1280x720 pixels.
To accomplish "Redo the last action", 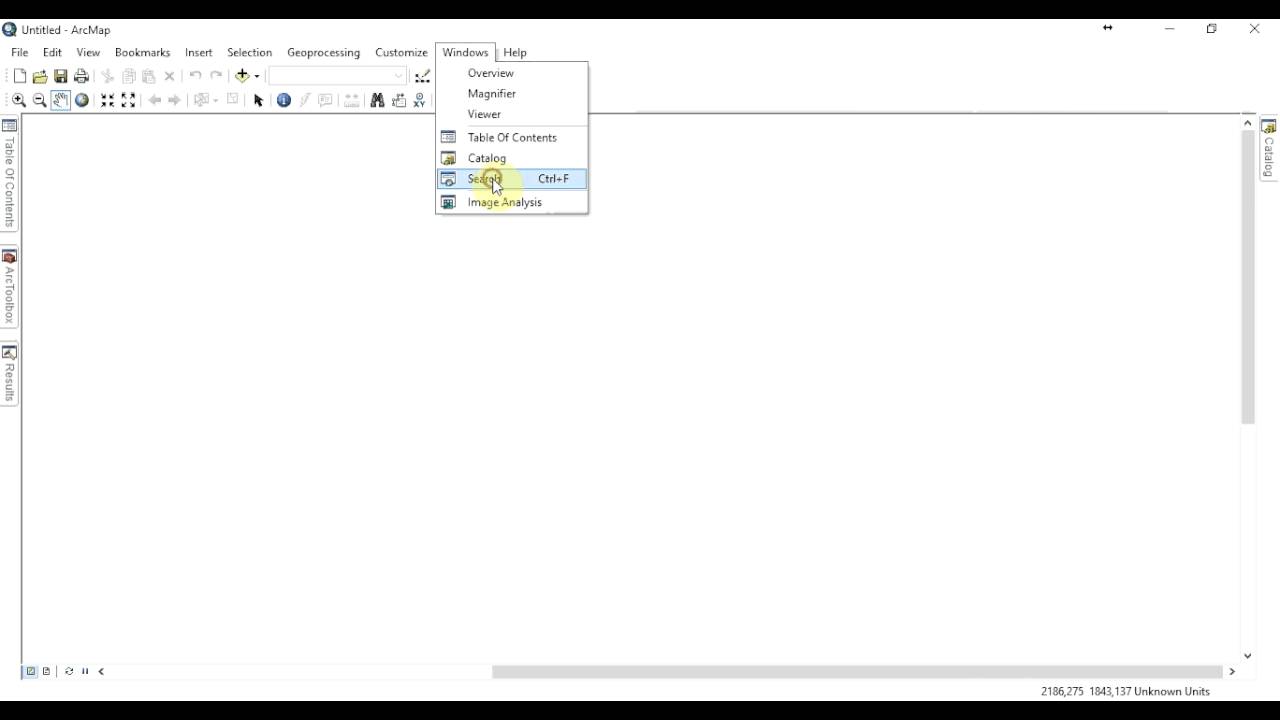I will [216, 76].
